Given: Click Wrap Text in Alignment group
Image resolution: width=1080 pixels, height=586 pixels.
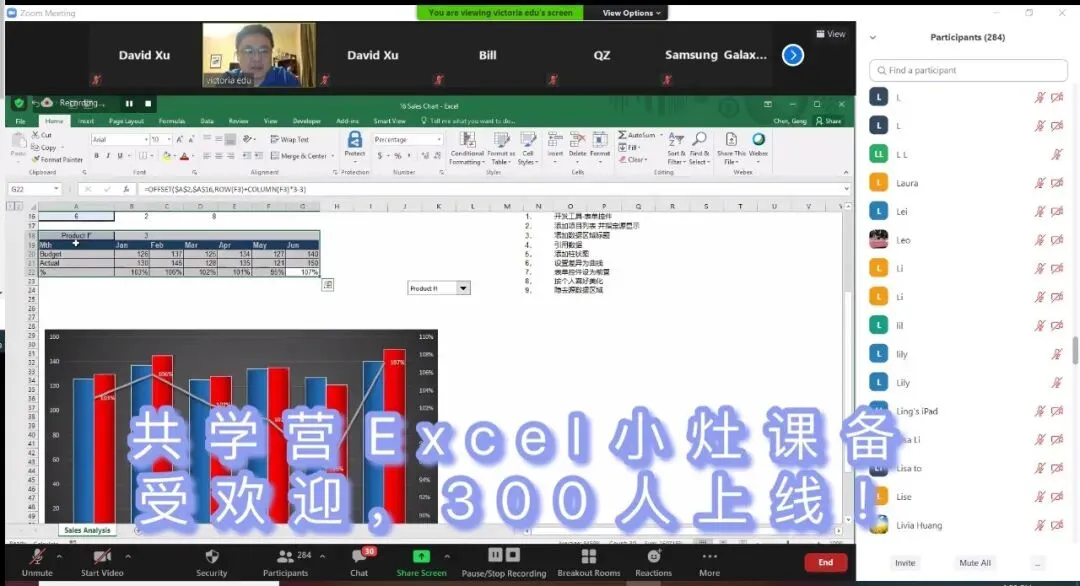Looking at the screenshot, I should tap(289, 139).
